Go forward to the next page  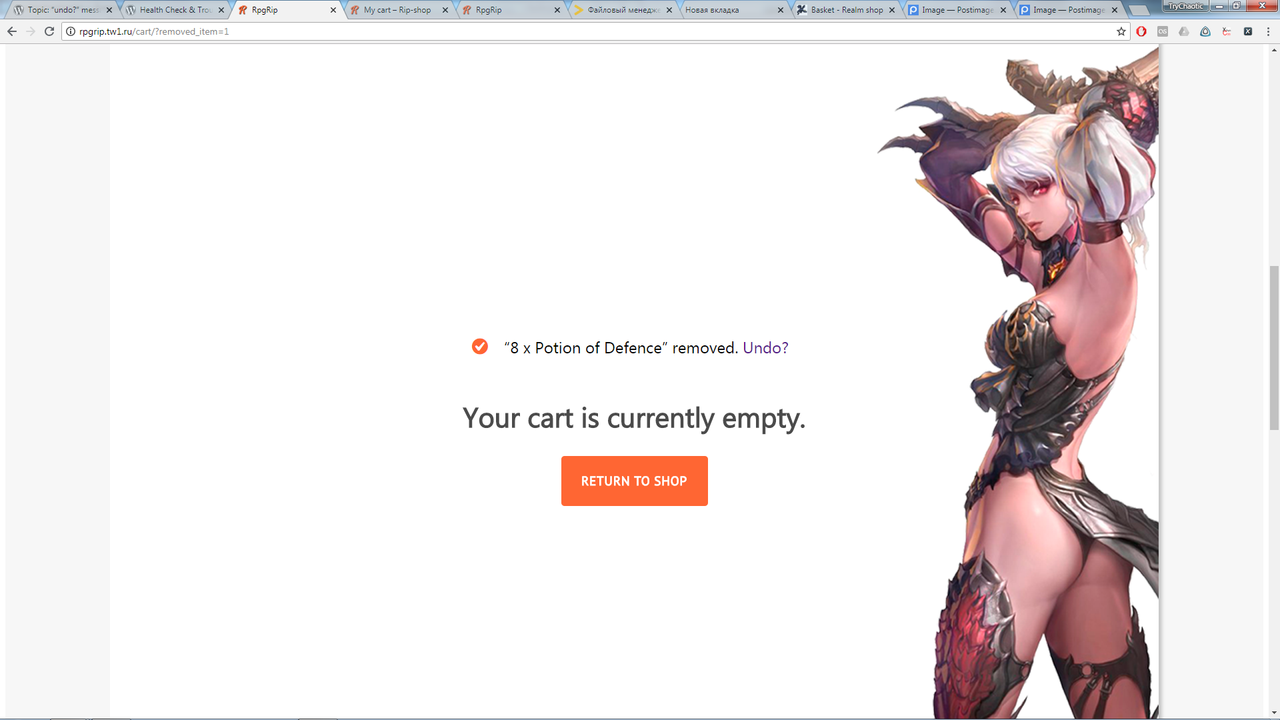coord(30,31)
